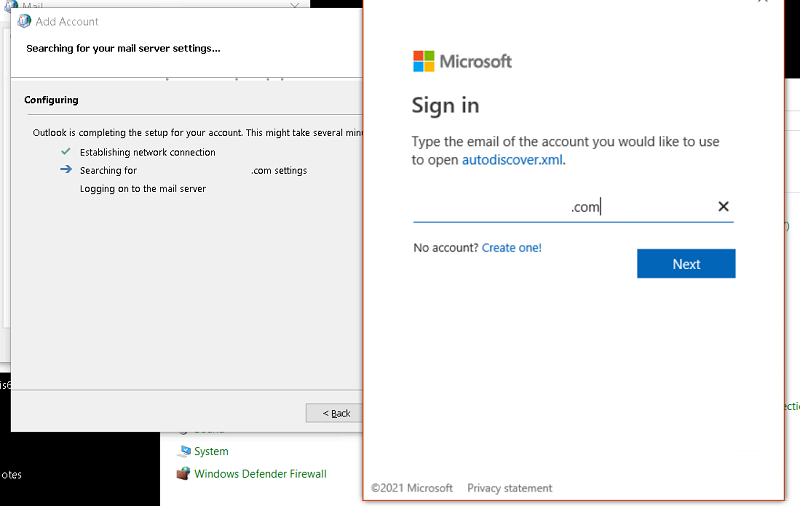Open the Create one! link
Screen dimensions: 800x506
tap(512, 248)
